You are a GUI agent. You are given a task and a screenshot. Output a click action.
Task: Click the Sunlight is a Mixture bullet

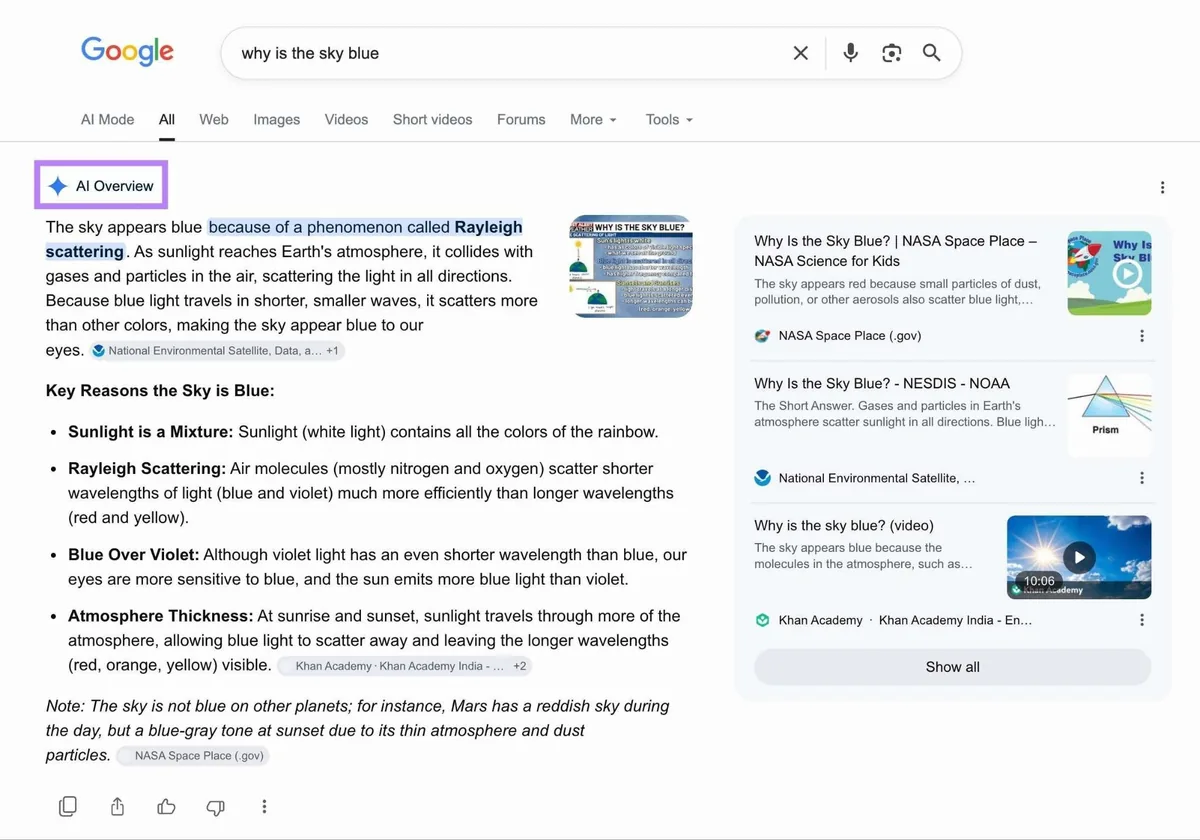(x=363, y=432)
